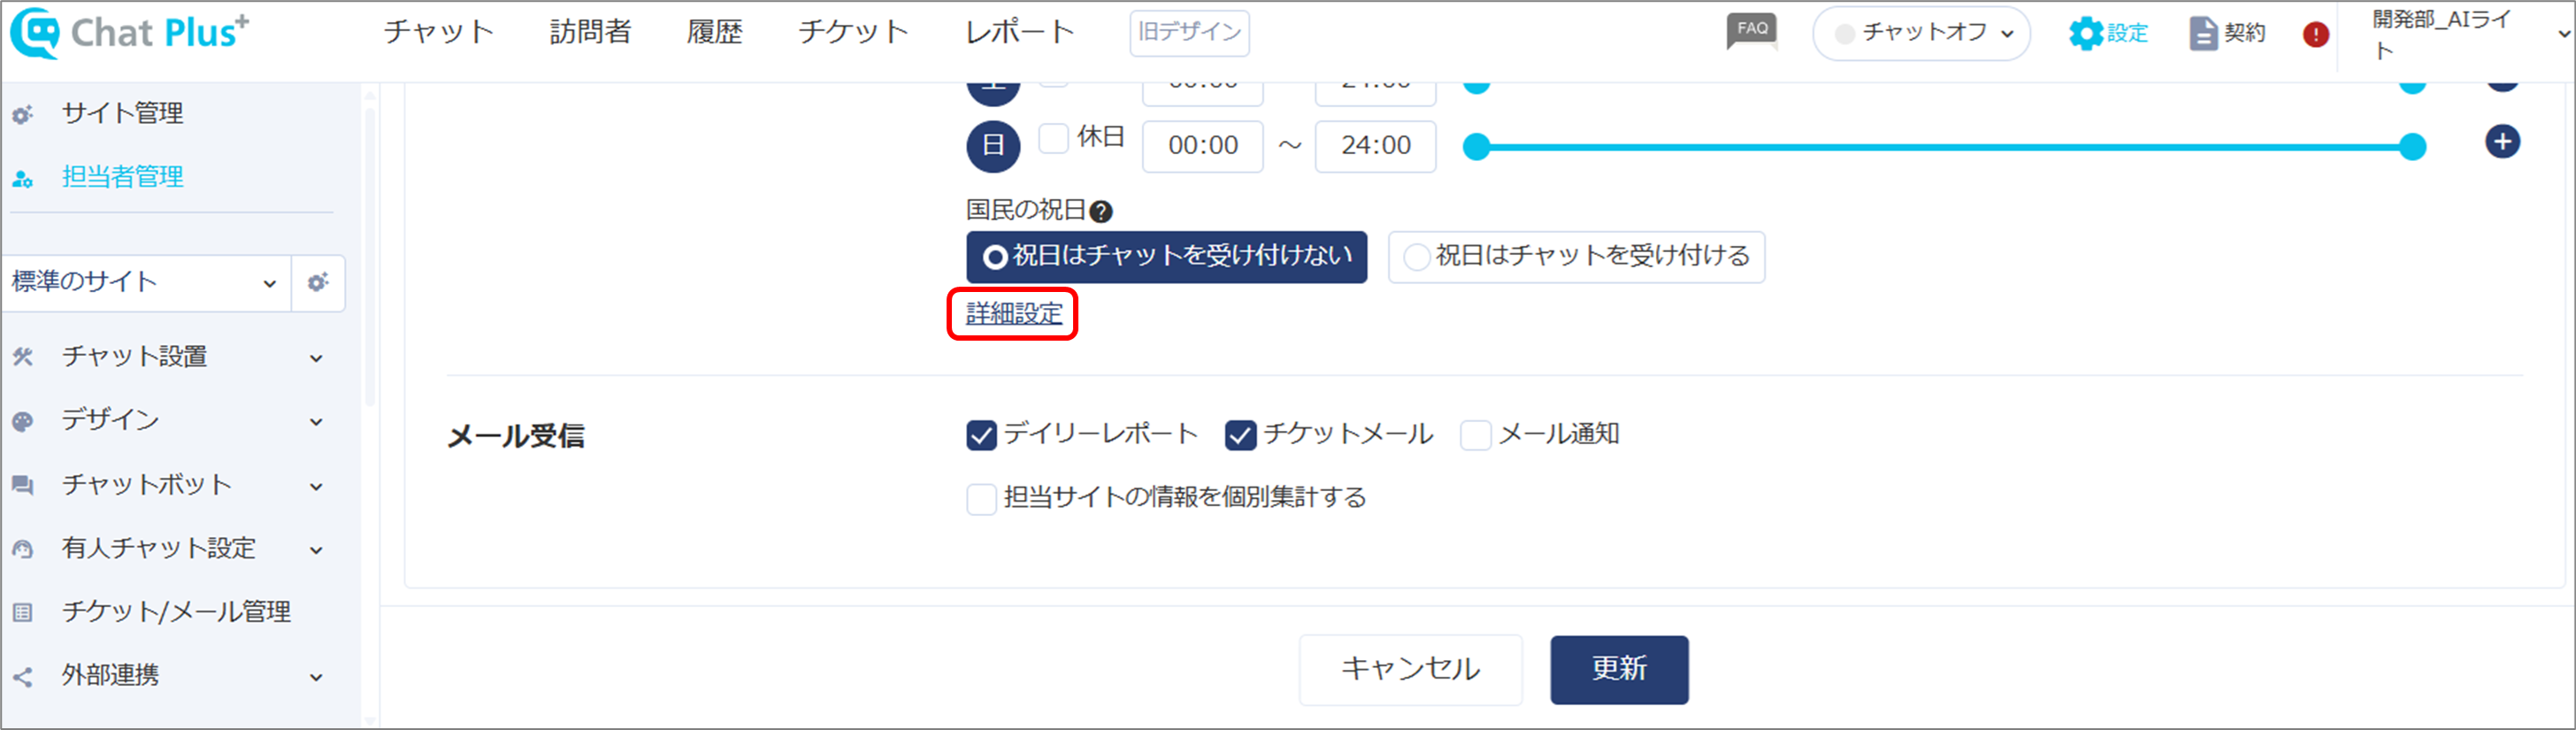
Task: Open the 履歴 top menu
Action: pos(714,32)
